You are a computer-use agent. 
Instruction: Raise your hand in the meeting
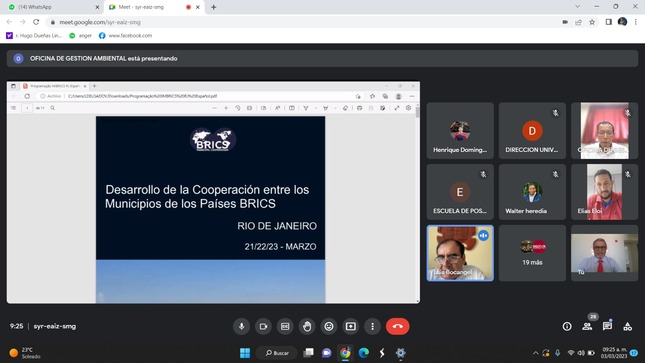coord(307,326)
